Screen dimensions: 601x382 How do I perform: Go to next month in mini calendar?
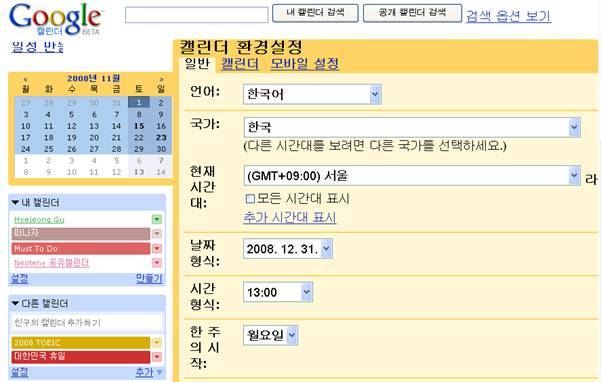[161, 79]
